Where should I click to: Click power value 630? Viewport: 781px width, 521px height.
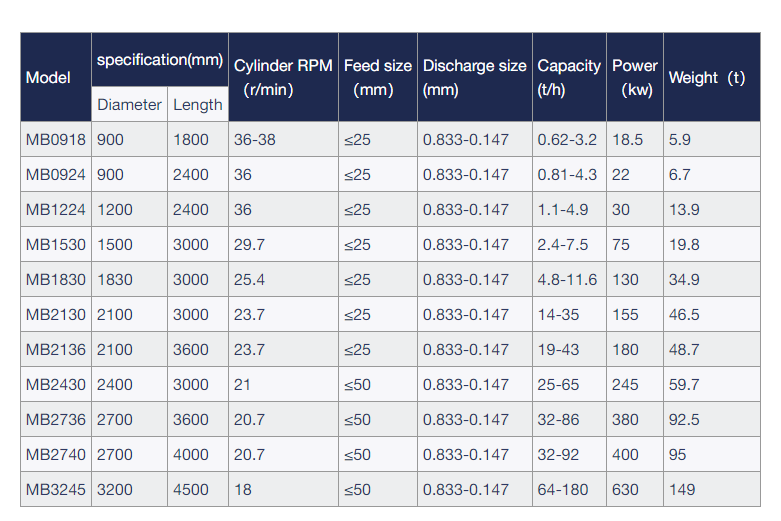click(x=635, y=489)
